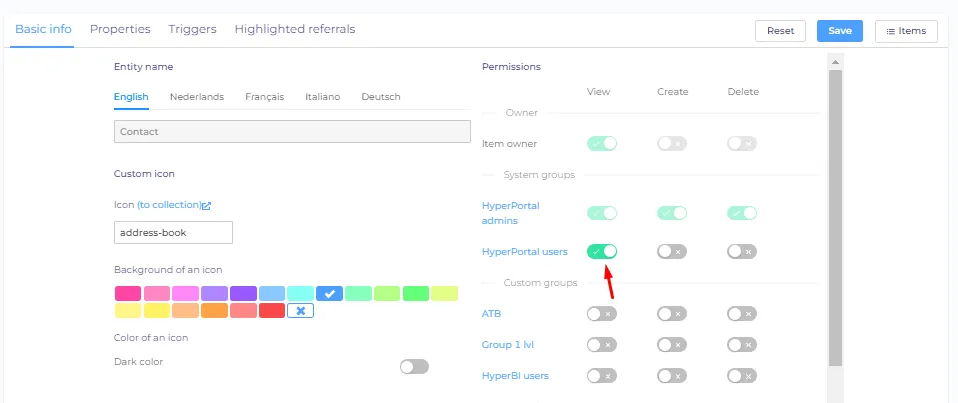Open the HyperBI users group link
The width and height of the screenshot is (958, 403).
point(515,376)
